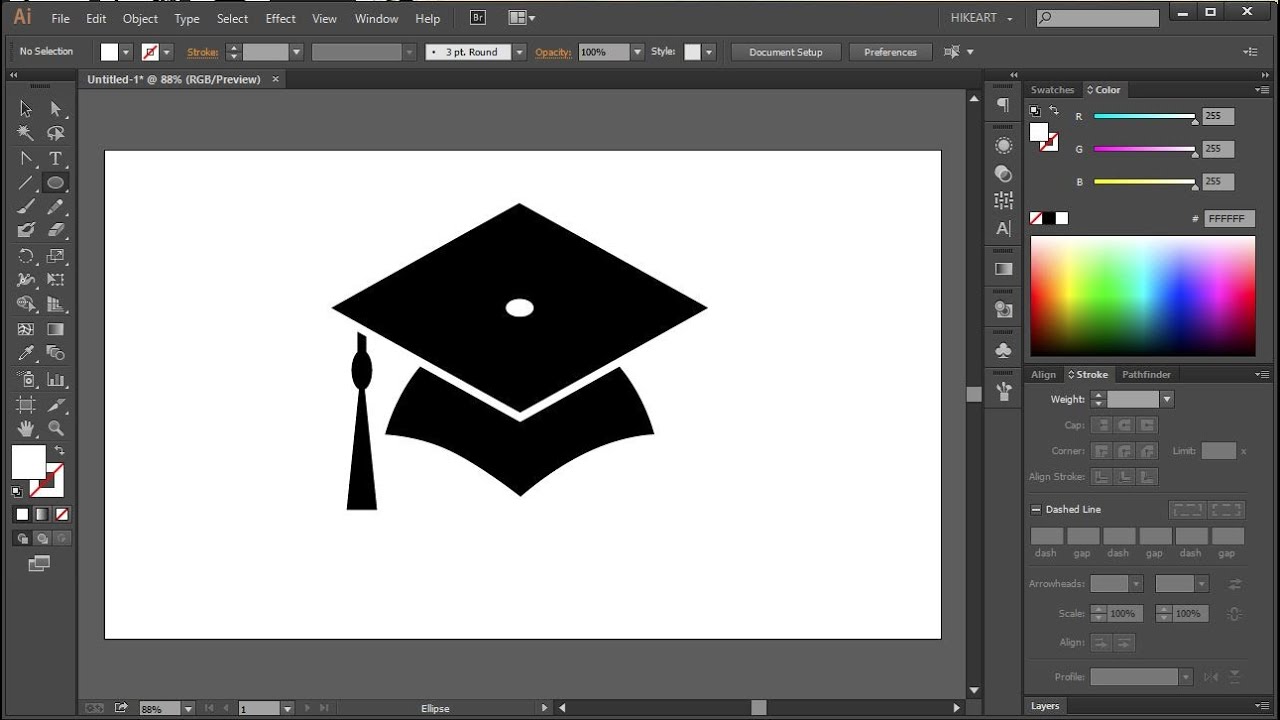Viewport: 1280px width, 720px height.
Task: Change the screen mode button
Action: pyautogui.click(x=39, y=564)
